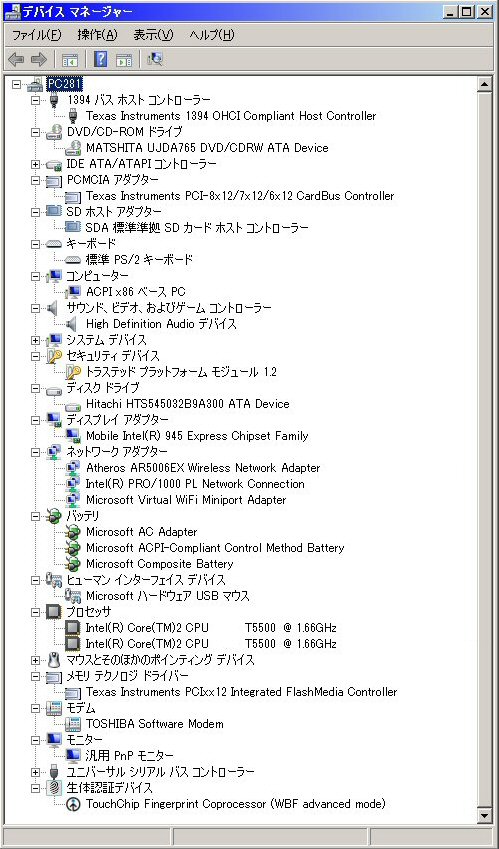Expand the IDE ATA/ATAPI コントローラー node

click(x=36, y=164)
